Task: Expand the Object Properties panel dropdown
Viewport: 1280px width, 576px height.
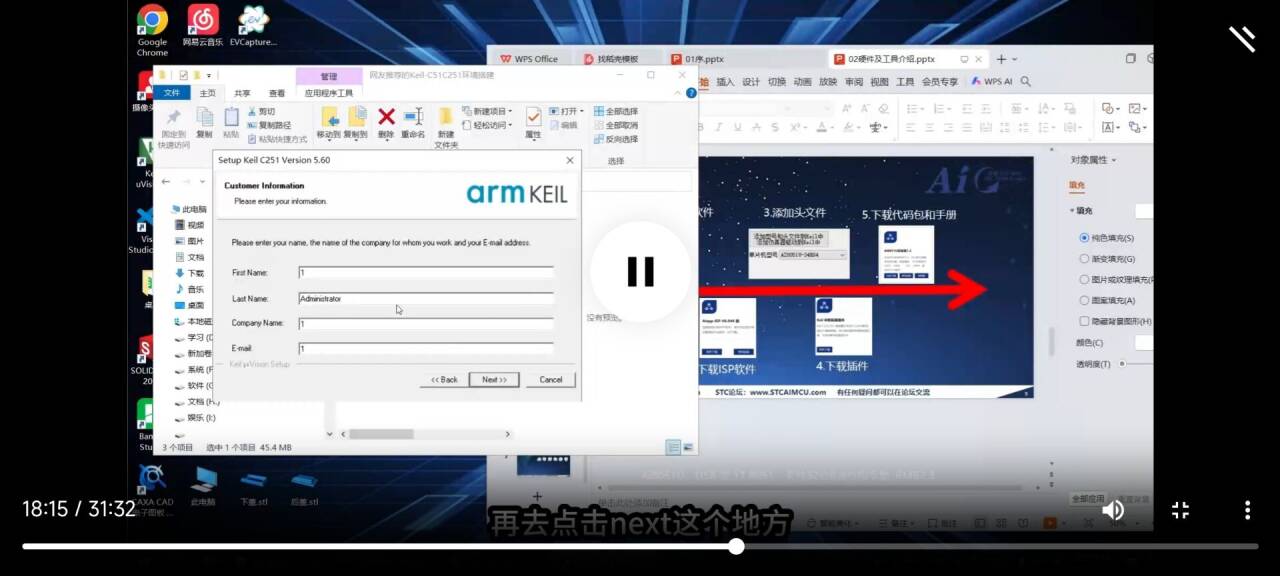Action: 1093,160
